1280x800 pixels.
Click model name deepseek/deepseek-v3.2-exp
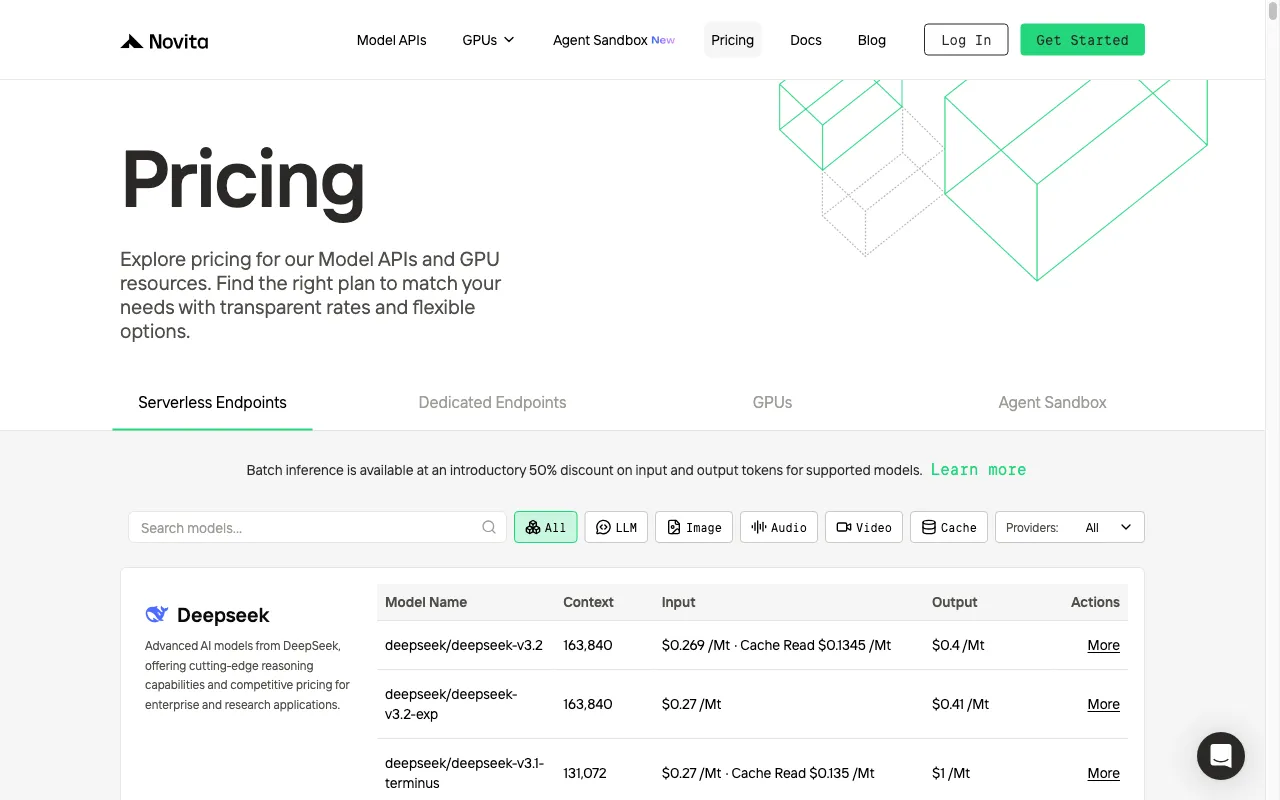pyautogui.click(x=451, y=704)
